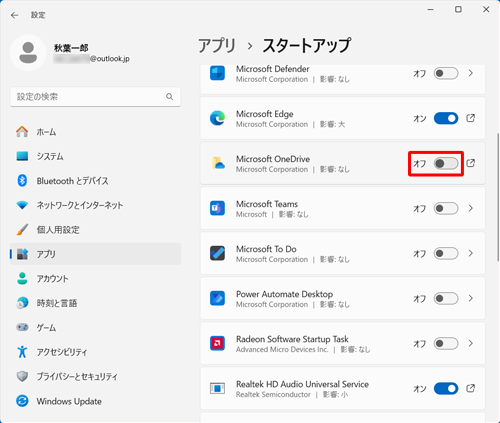
Task: Click the Bluetooth icon in sidebar
Action: point(22,181)
